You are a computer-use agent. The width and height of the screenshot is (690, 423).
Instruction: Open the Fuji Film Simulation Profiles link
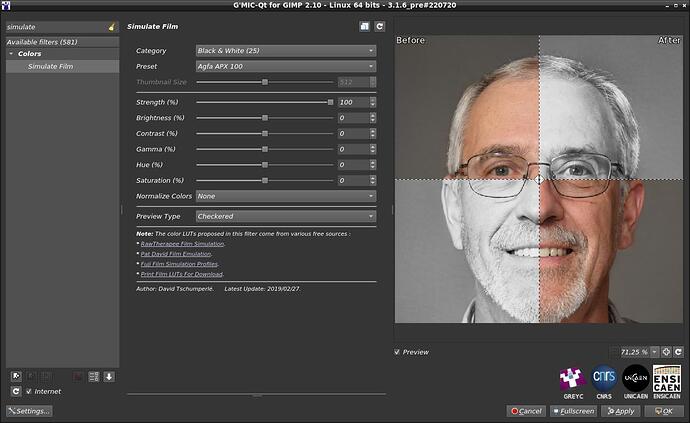[180, 264]
